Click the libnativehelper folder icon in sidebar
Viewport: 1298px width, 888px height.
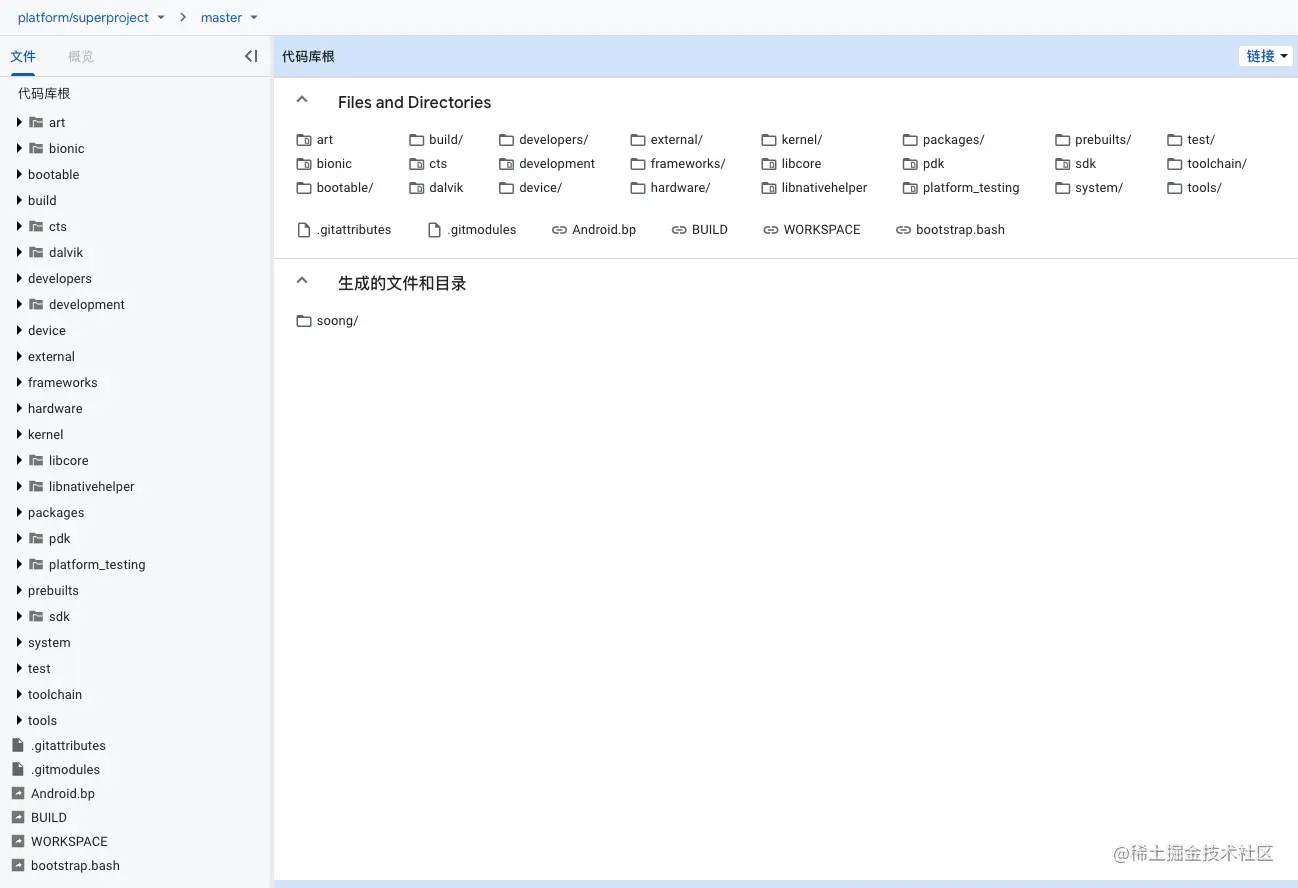(x=36, y=486)
